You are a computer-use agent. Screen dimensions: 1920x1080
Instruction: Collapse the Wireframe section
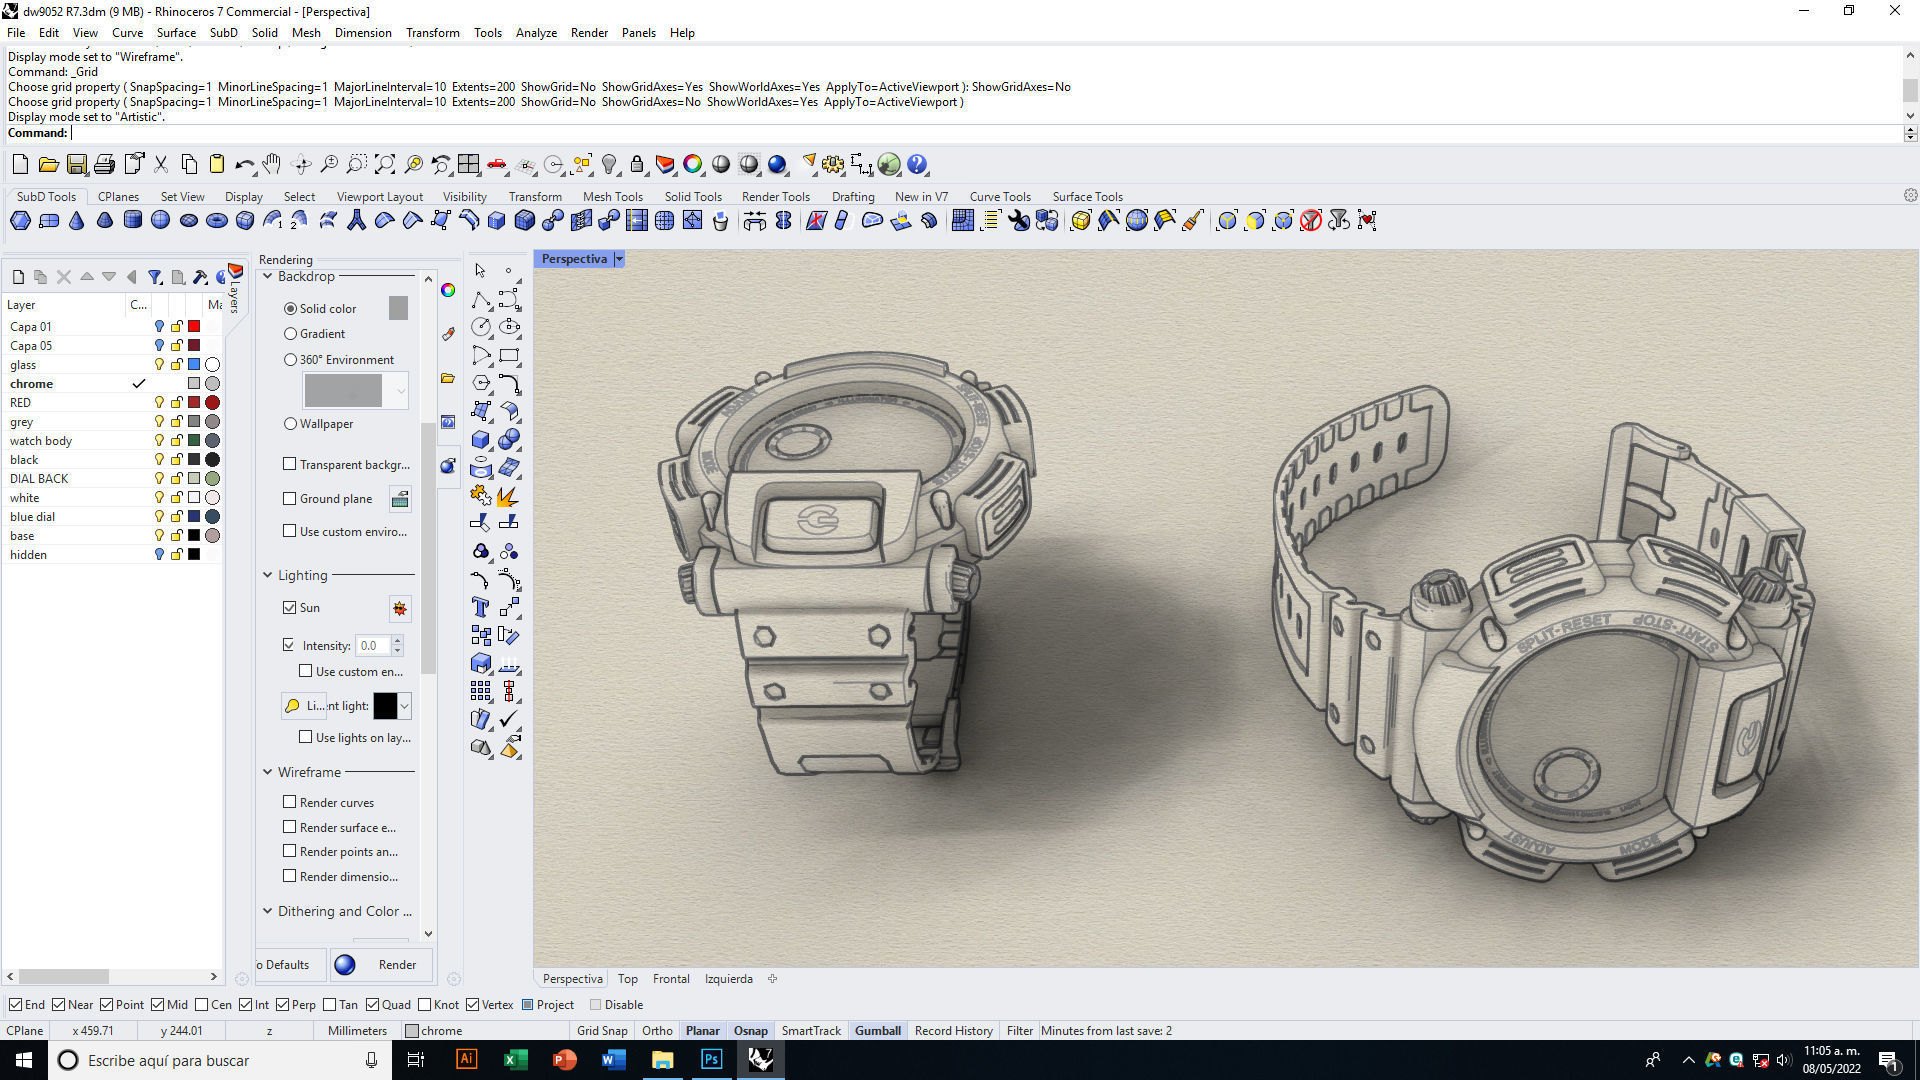[x=268, y=772]
